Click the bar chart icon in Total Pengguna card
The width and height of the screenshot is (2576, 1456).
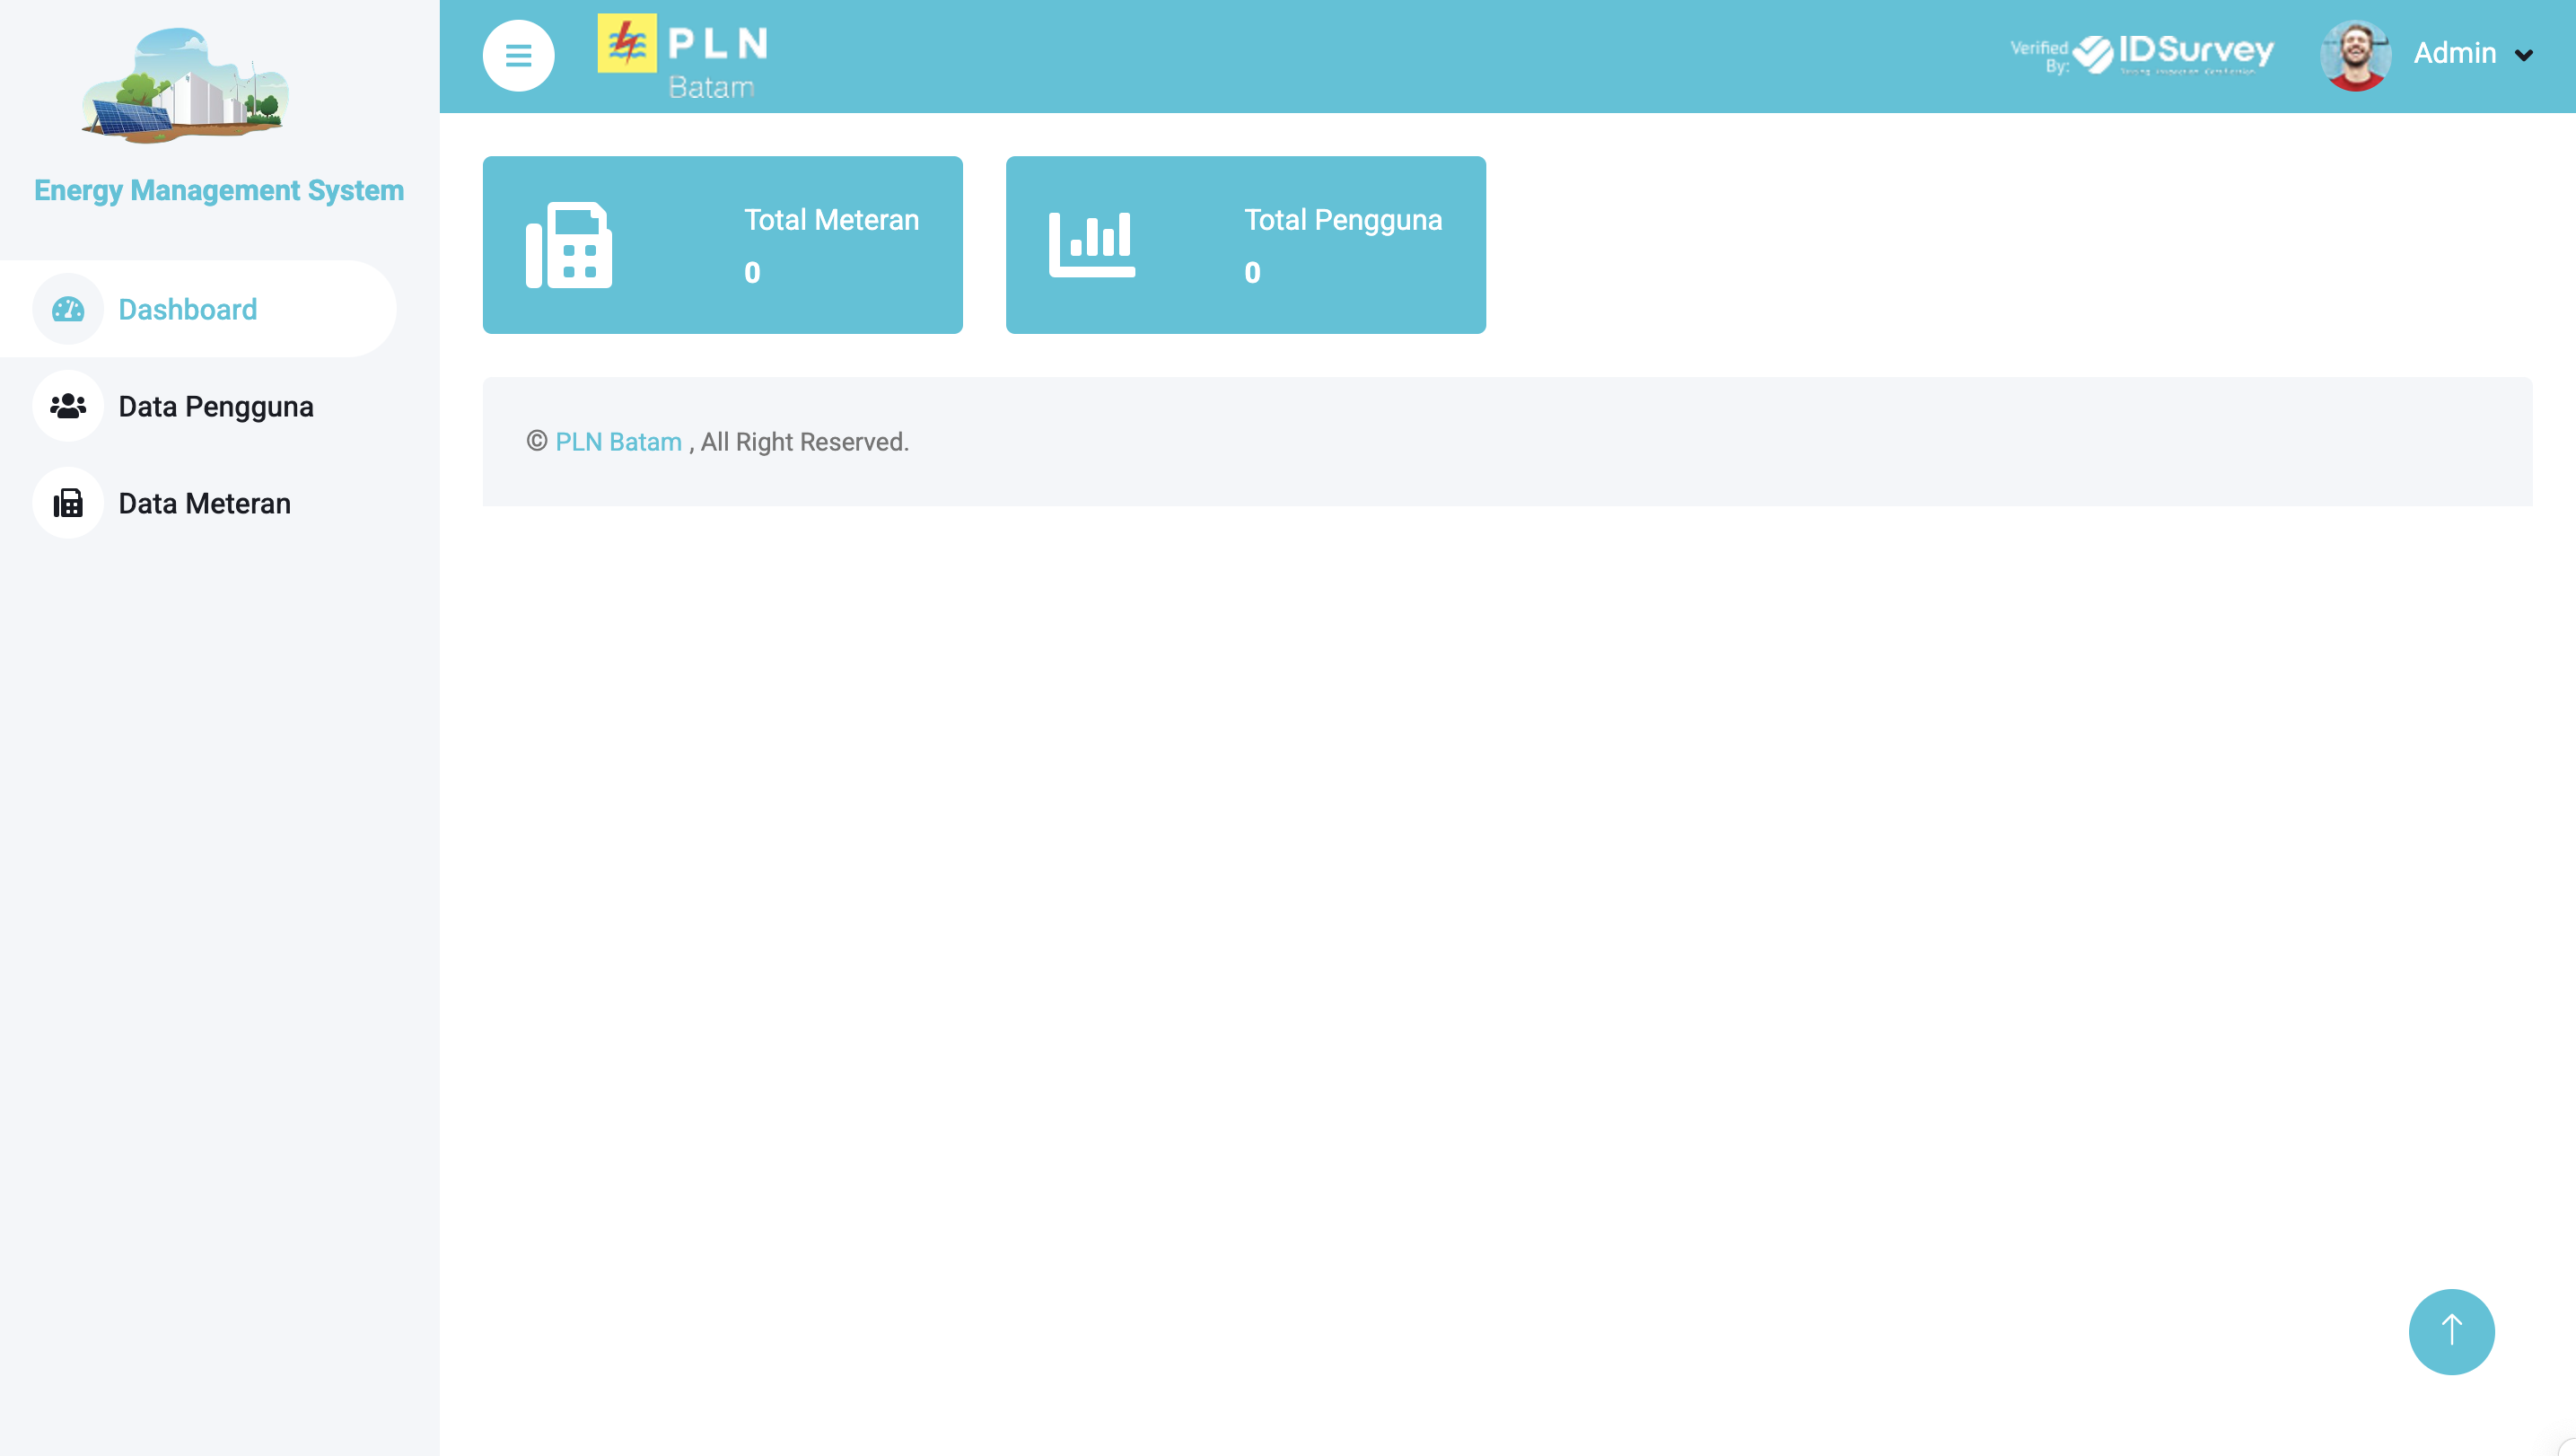point(1091,245)
